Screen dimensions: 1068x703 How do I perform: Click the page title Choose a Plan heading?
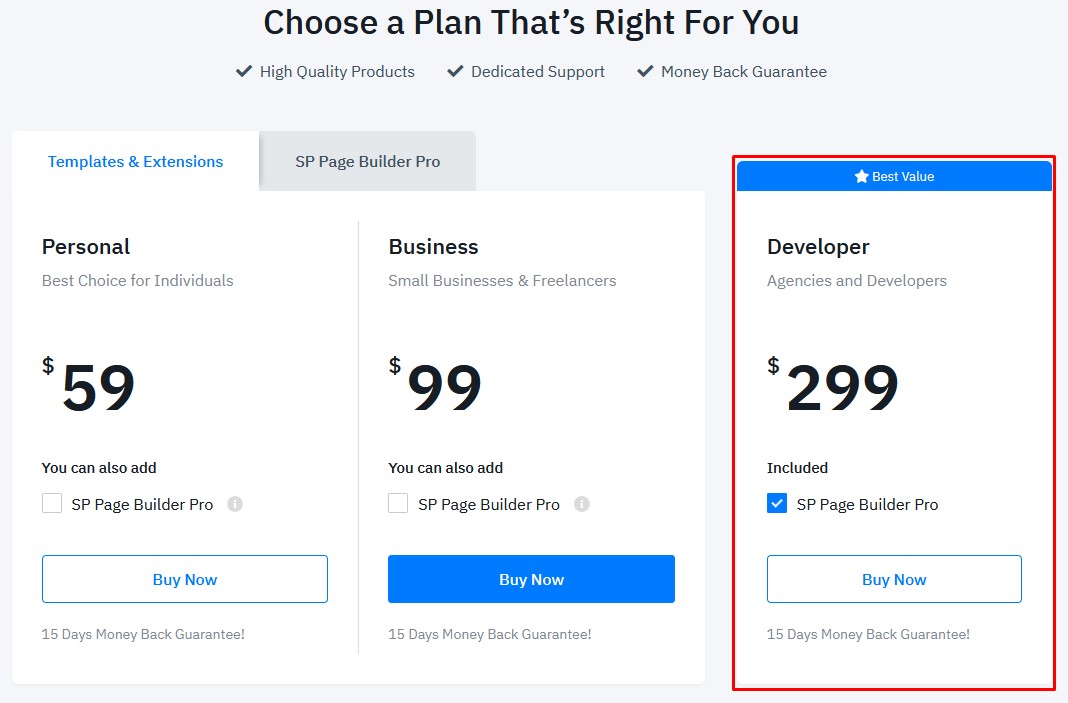pyautogui.click(x=531, y=22)
